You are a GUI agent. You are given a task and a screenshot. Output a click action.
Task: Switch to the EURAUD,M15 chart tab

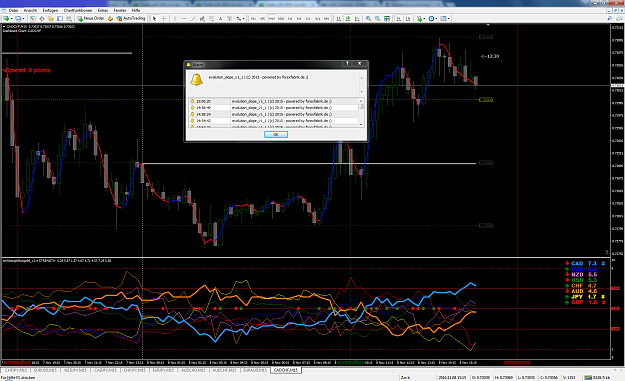pos(255,370)
